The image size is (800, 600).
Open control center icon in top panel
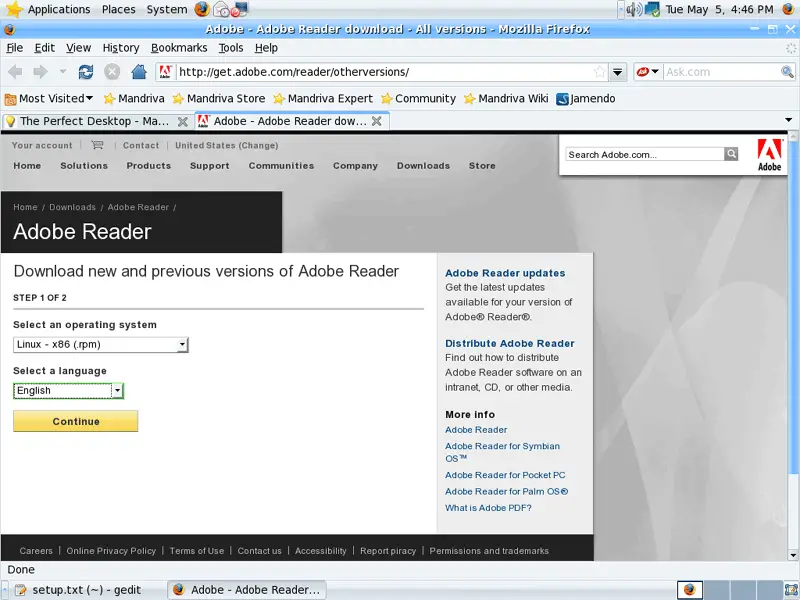point(241,9)
